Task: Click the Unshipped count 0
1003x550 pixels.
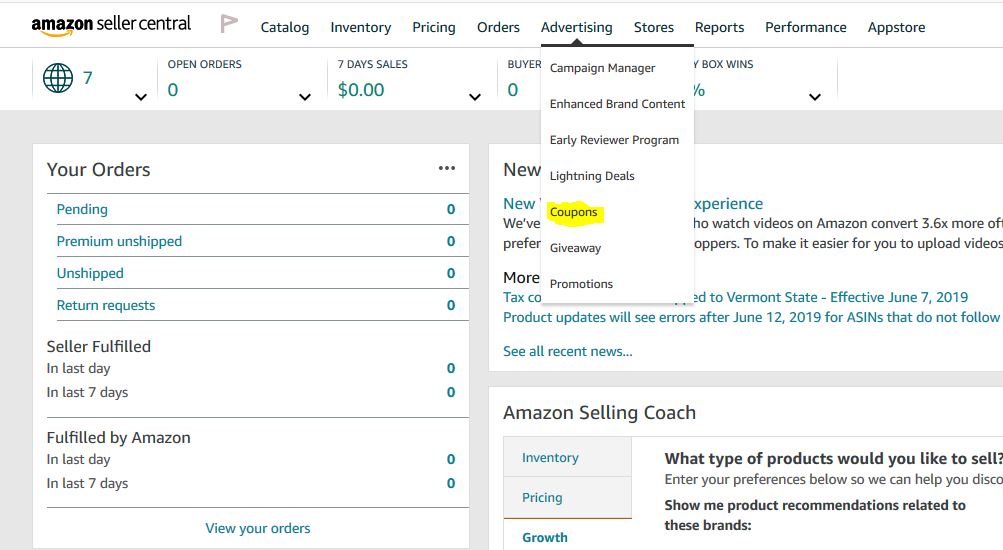Action: 451,273
